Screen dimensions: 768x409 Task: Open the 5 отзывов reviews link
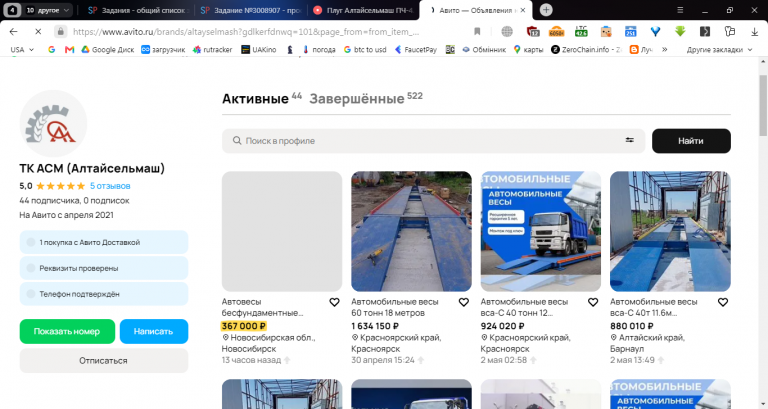(110, 186)
